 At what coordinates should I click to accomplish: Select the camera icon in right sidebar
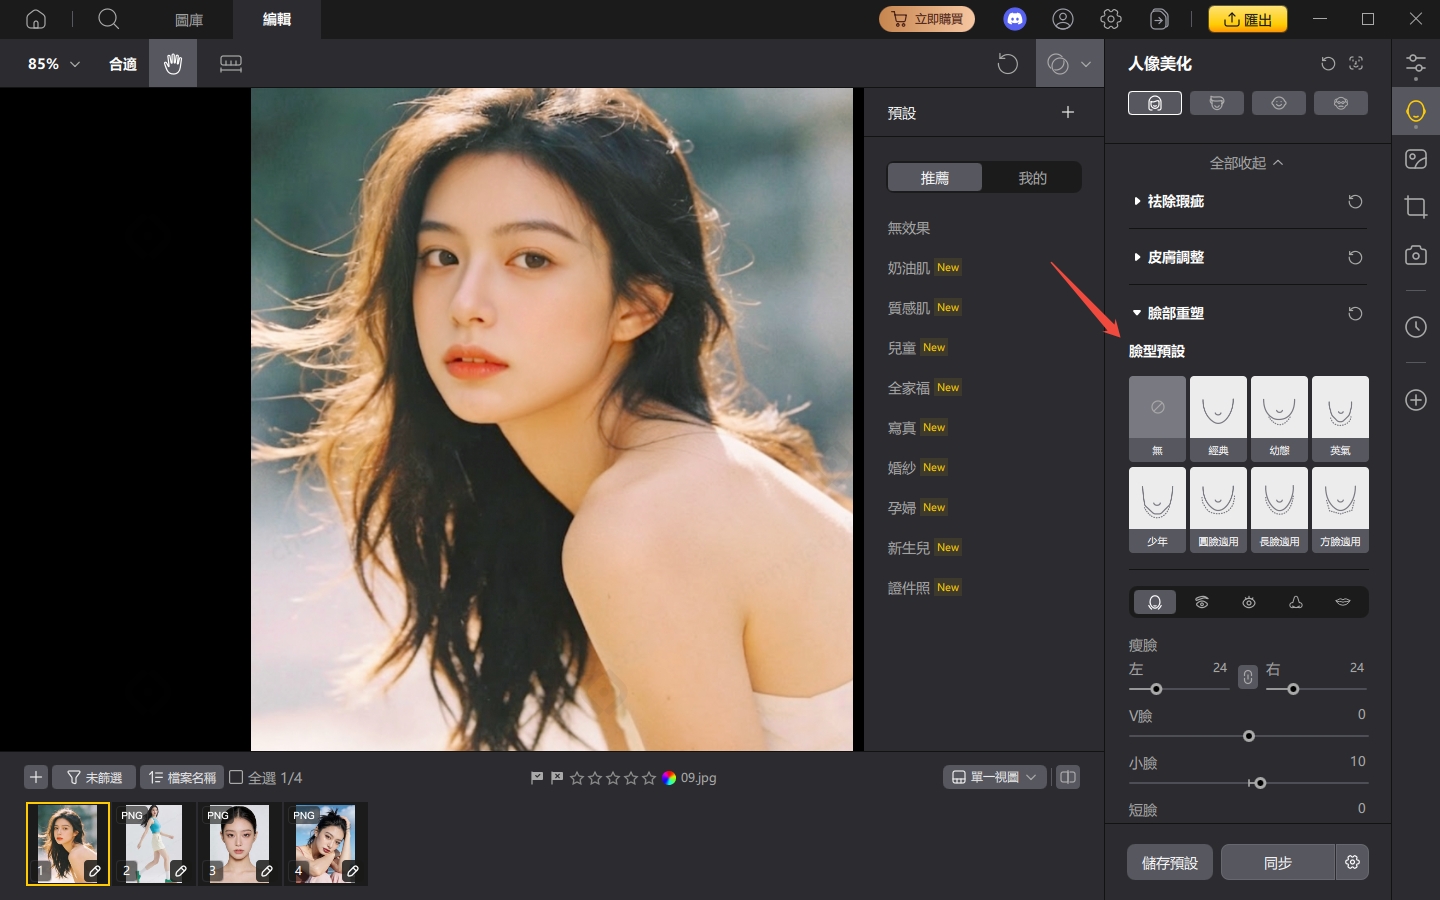coord(1416,255)
